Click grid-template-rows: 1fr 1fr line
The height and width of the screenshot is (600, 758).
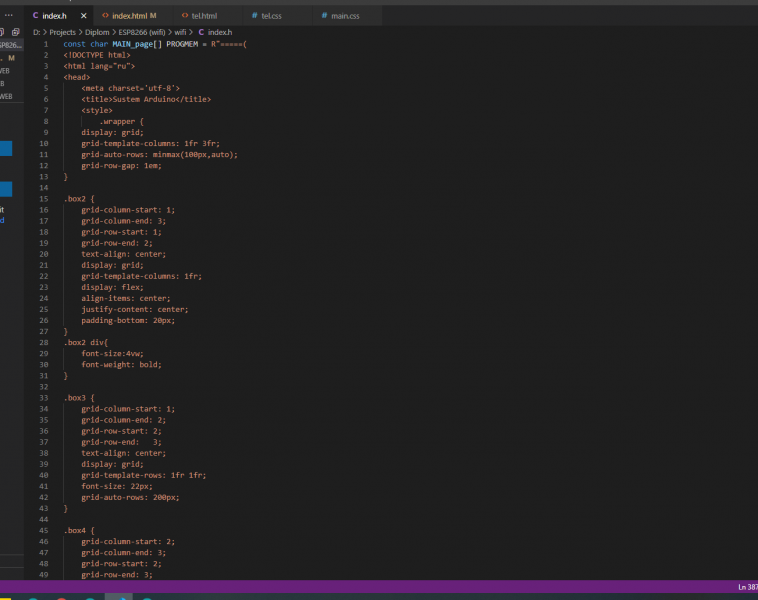click(144, 475)
